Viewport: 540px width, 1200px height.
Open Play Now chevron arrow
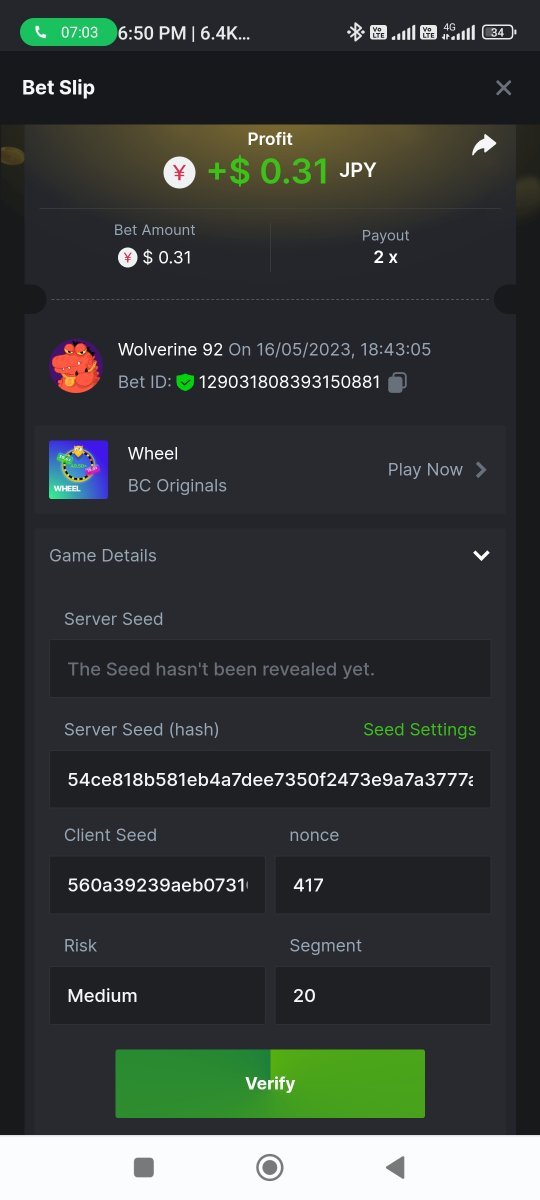481,470
